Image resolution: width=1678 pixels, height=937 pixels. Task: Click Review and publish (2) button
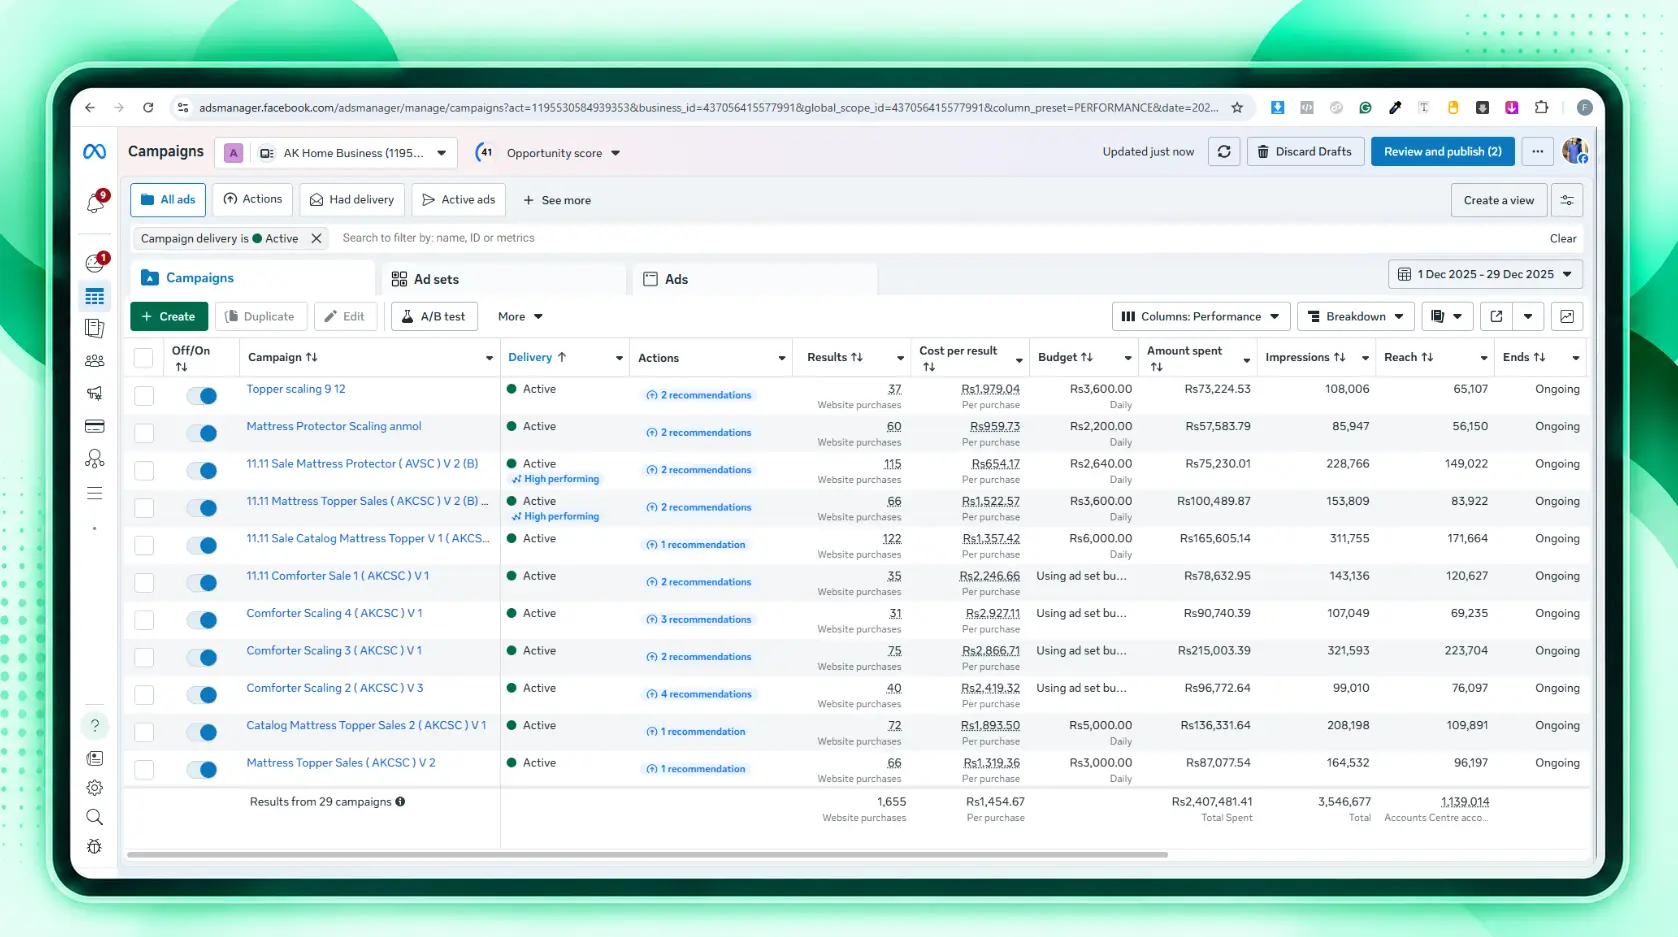pos(1442,152)
